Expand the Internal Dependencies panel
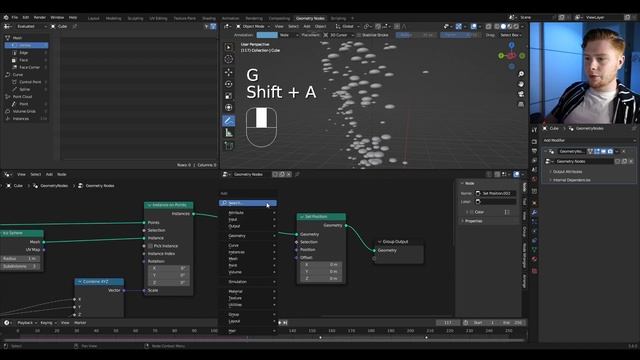 tap(571, 180)
